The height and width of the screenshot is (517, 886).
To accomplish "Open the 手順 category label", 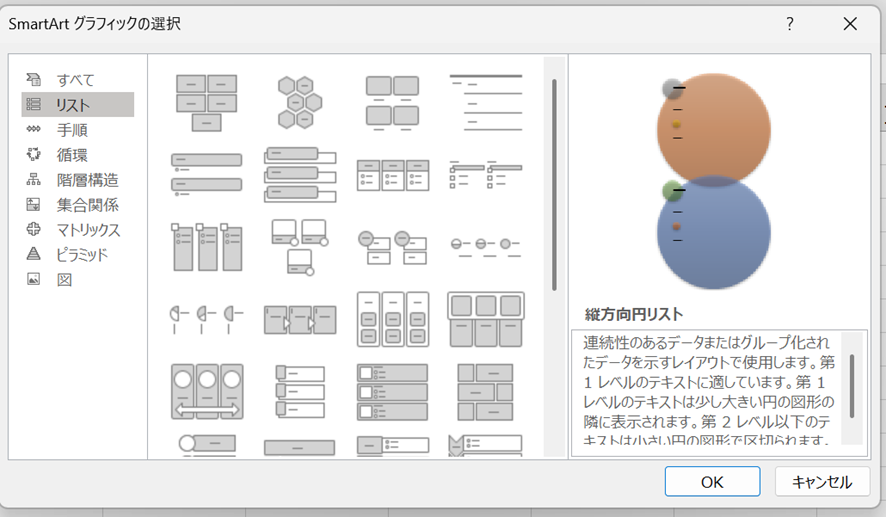I will pyautogui.click(x=72, y=130).
